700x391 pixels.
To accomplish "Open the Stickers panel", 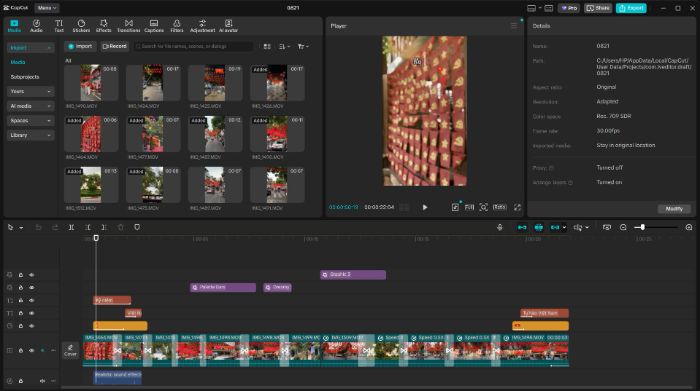I will tap(81, 26).
